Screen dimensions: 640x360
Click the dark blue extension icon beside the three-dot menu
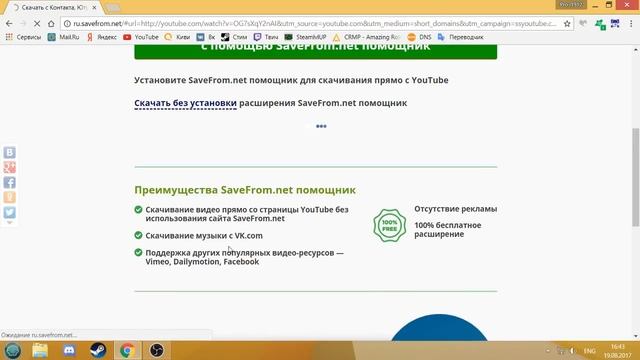coord(615,24)
